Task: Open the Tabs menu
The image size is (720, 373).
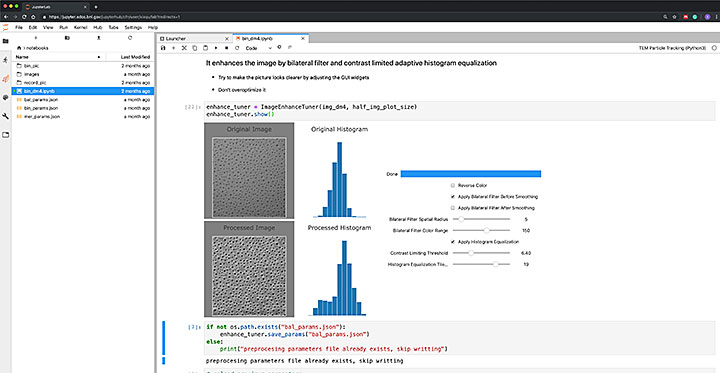Action: click(x=113, y=28)
